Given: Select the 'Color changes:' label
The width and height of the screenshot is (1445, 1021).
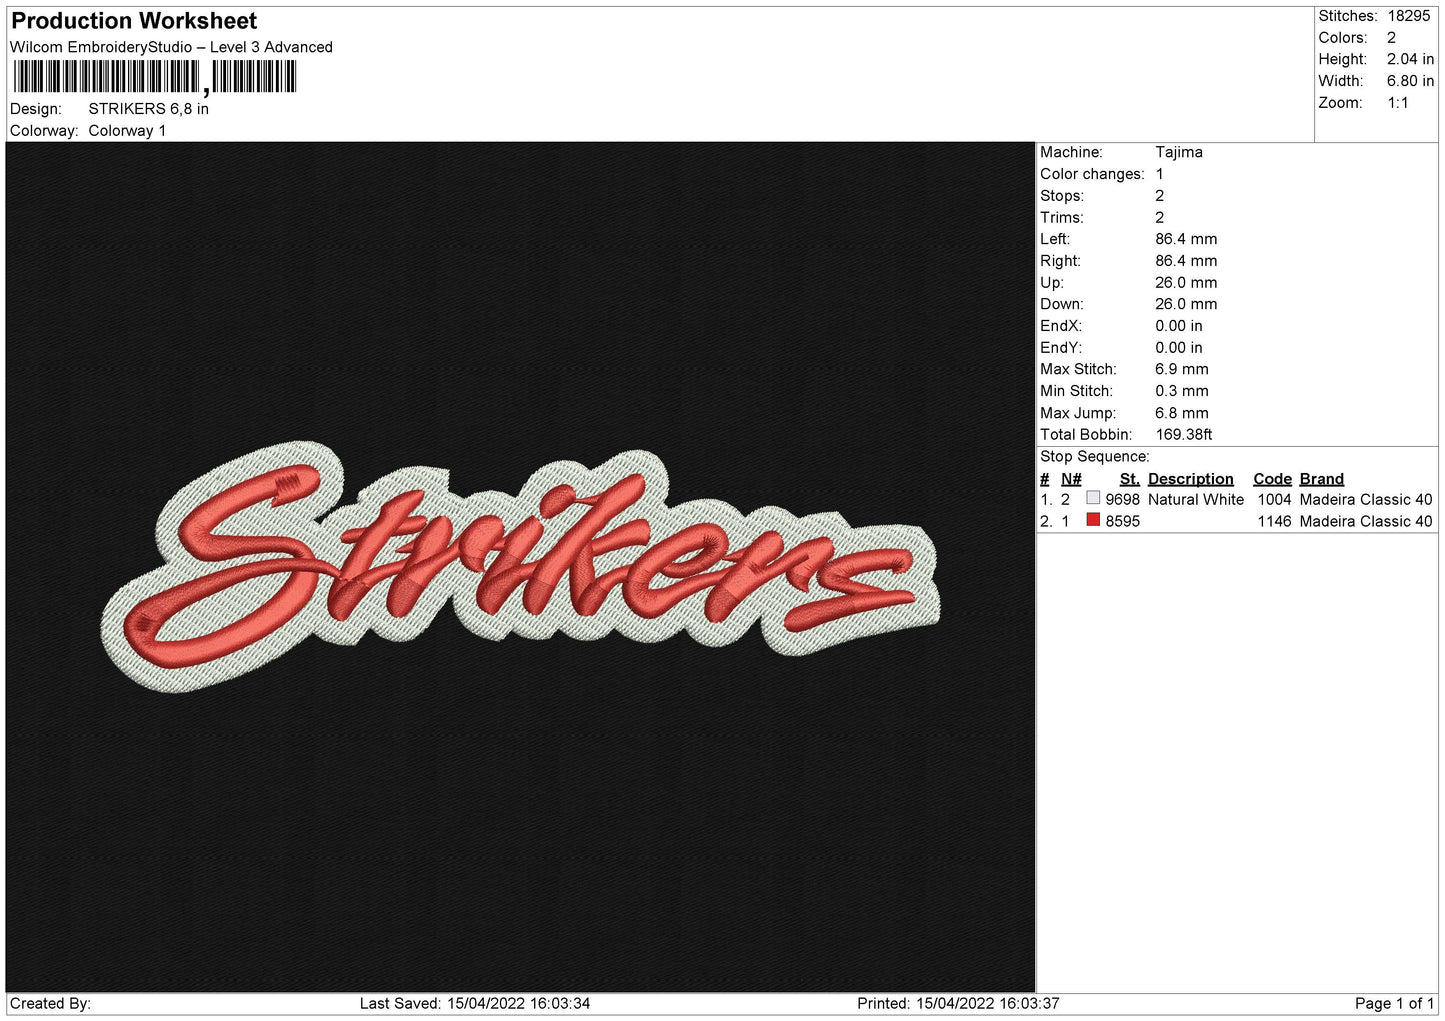Looking at the screenshot, I should (x=1092, y=174).
